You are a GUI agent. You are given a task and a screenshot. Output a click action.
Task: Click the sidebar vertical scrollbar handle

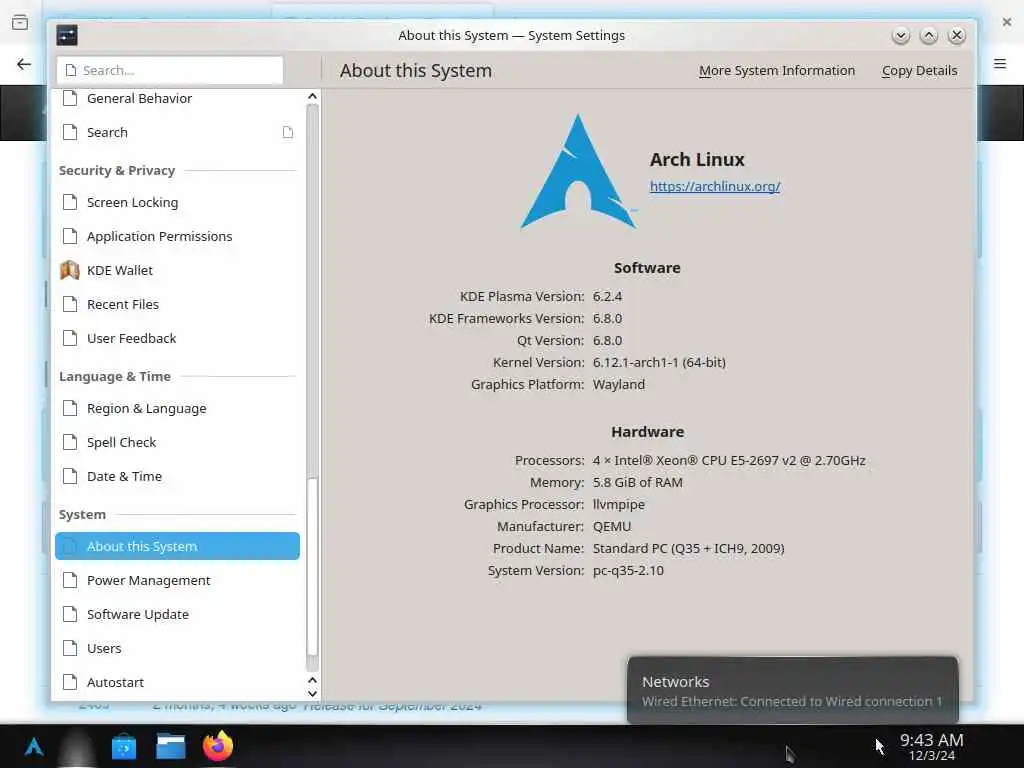tap(312, 566)
